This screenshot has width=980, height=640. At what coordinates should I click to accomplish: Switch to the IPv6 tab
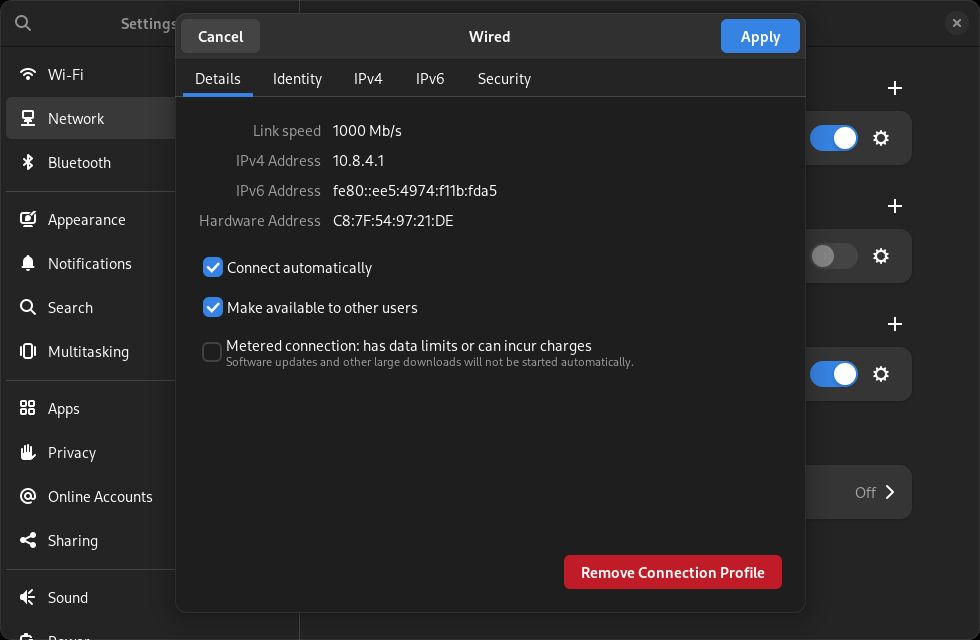click(430, 79)
